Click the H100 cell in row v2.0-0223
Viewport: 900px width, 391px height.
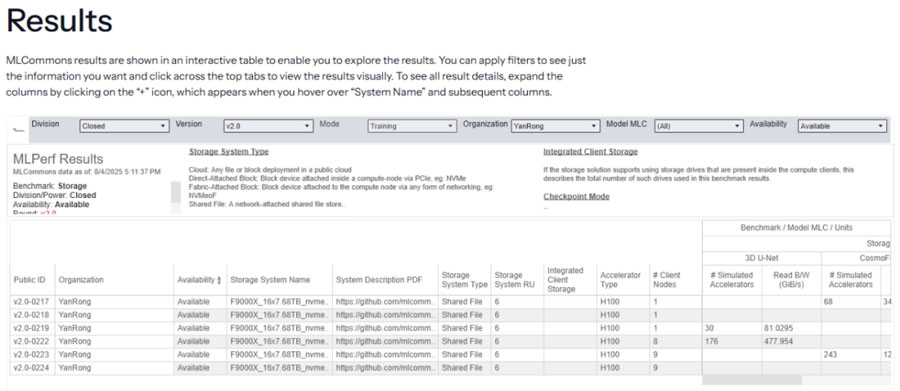610,355
